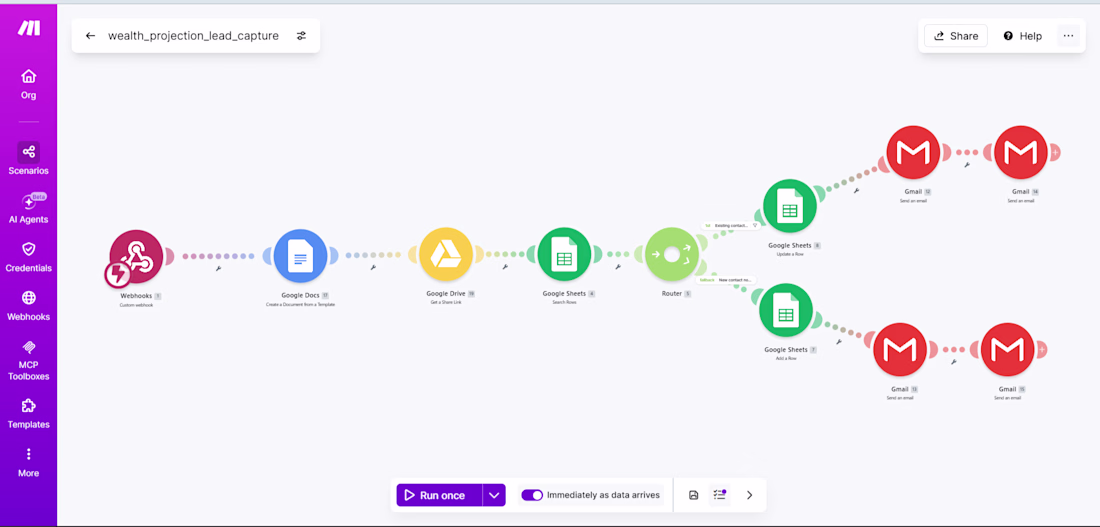Screen dimensions: 1100x527
Task: Select the Gmail 14 module
Action: (x=1021, y=152)
